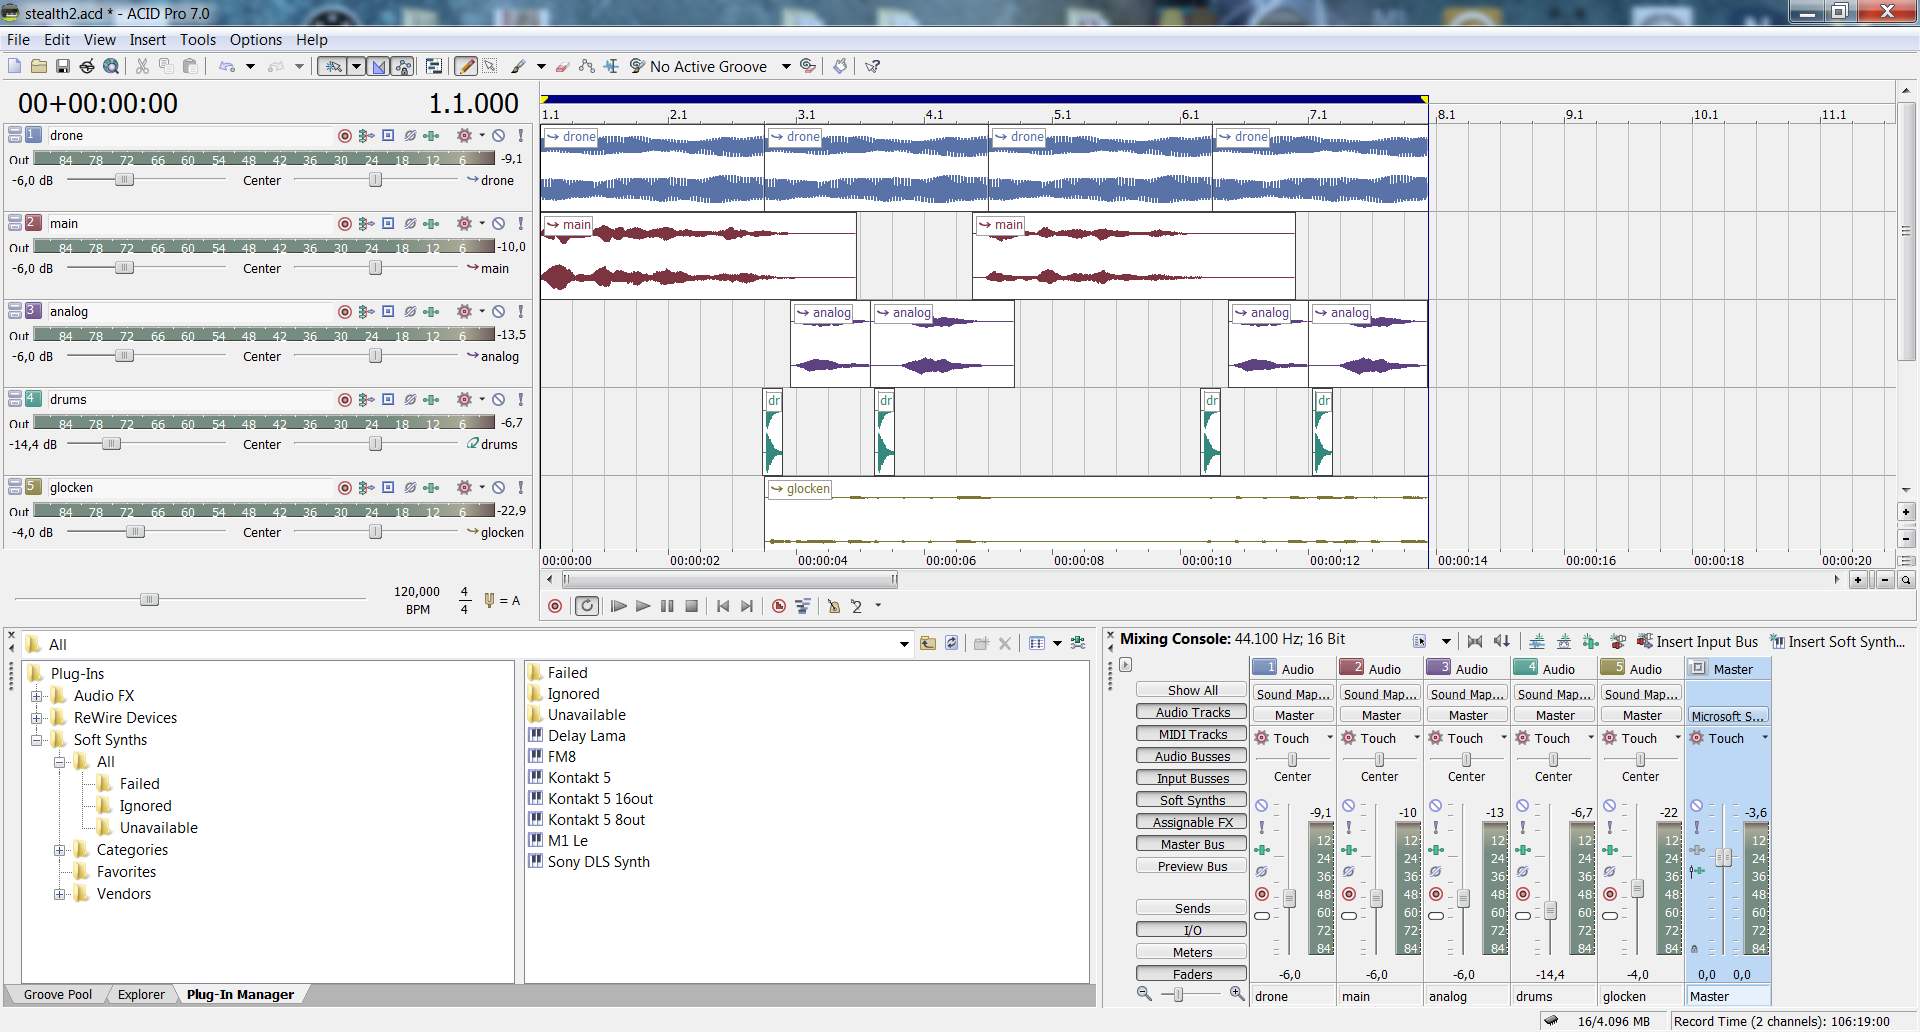Open the All path dropdown in Plug-In Manager
The image size is (1920, 1032).
[x=904, y=644]
